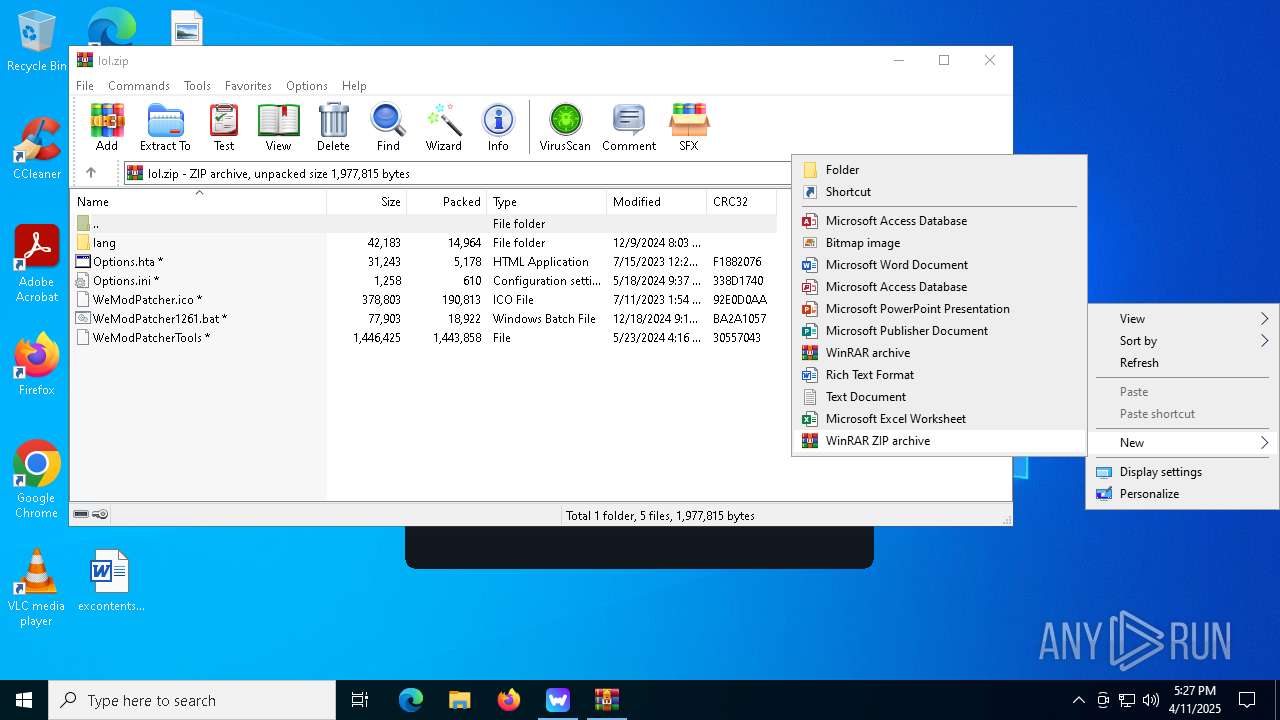
Task: Open Adobe Acrobat desktop shortcut
Action: coord(36,264)
